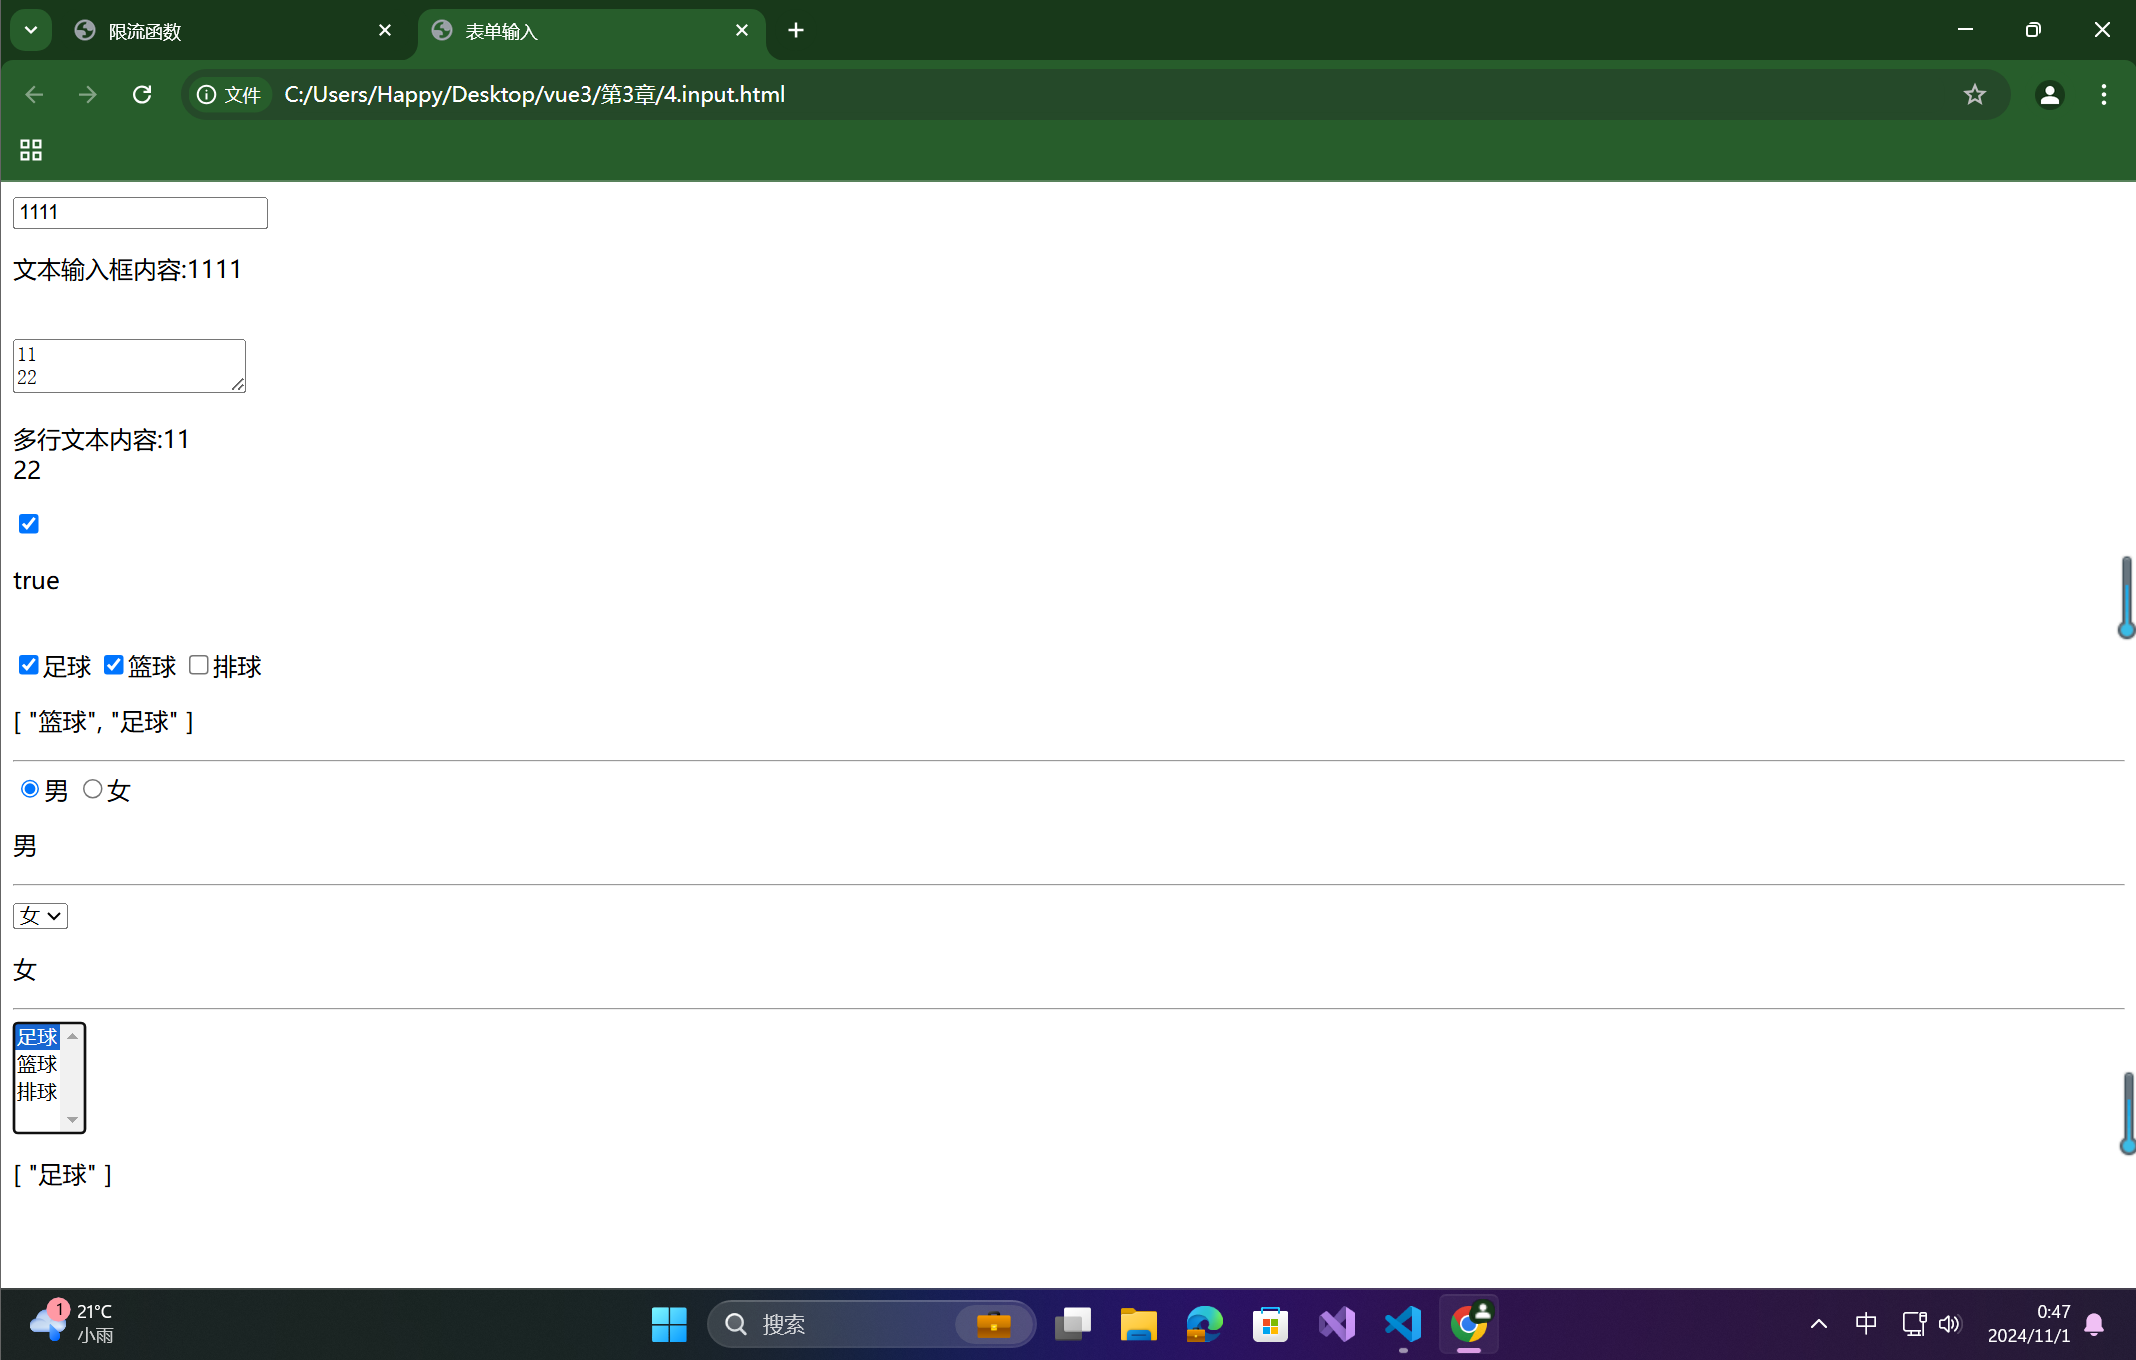Select the 女 radio button
The height and width of the screenshot is (1360, 2136).
93,789
